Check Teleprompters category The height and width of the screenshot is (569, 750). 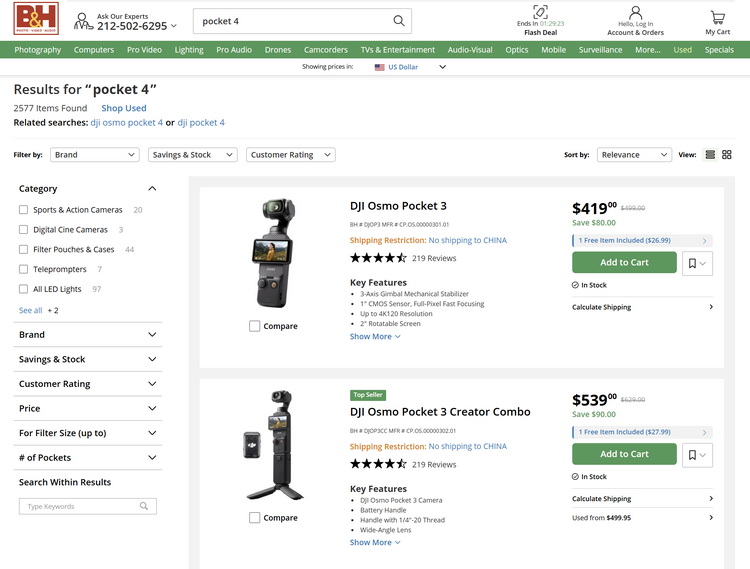[x=23, y=269]
